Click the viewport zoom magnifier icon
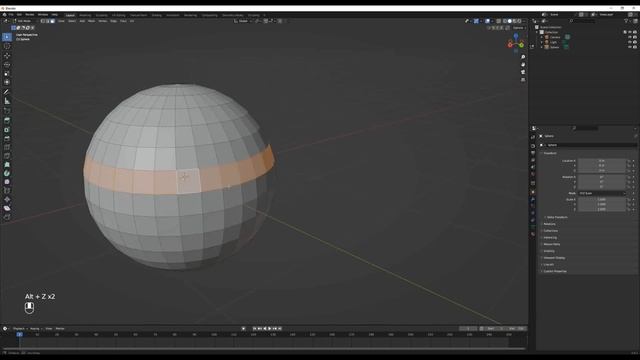 click(x=523, y=57)
